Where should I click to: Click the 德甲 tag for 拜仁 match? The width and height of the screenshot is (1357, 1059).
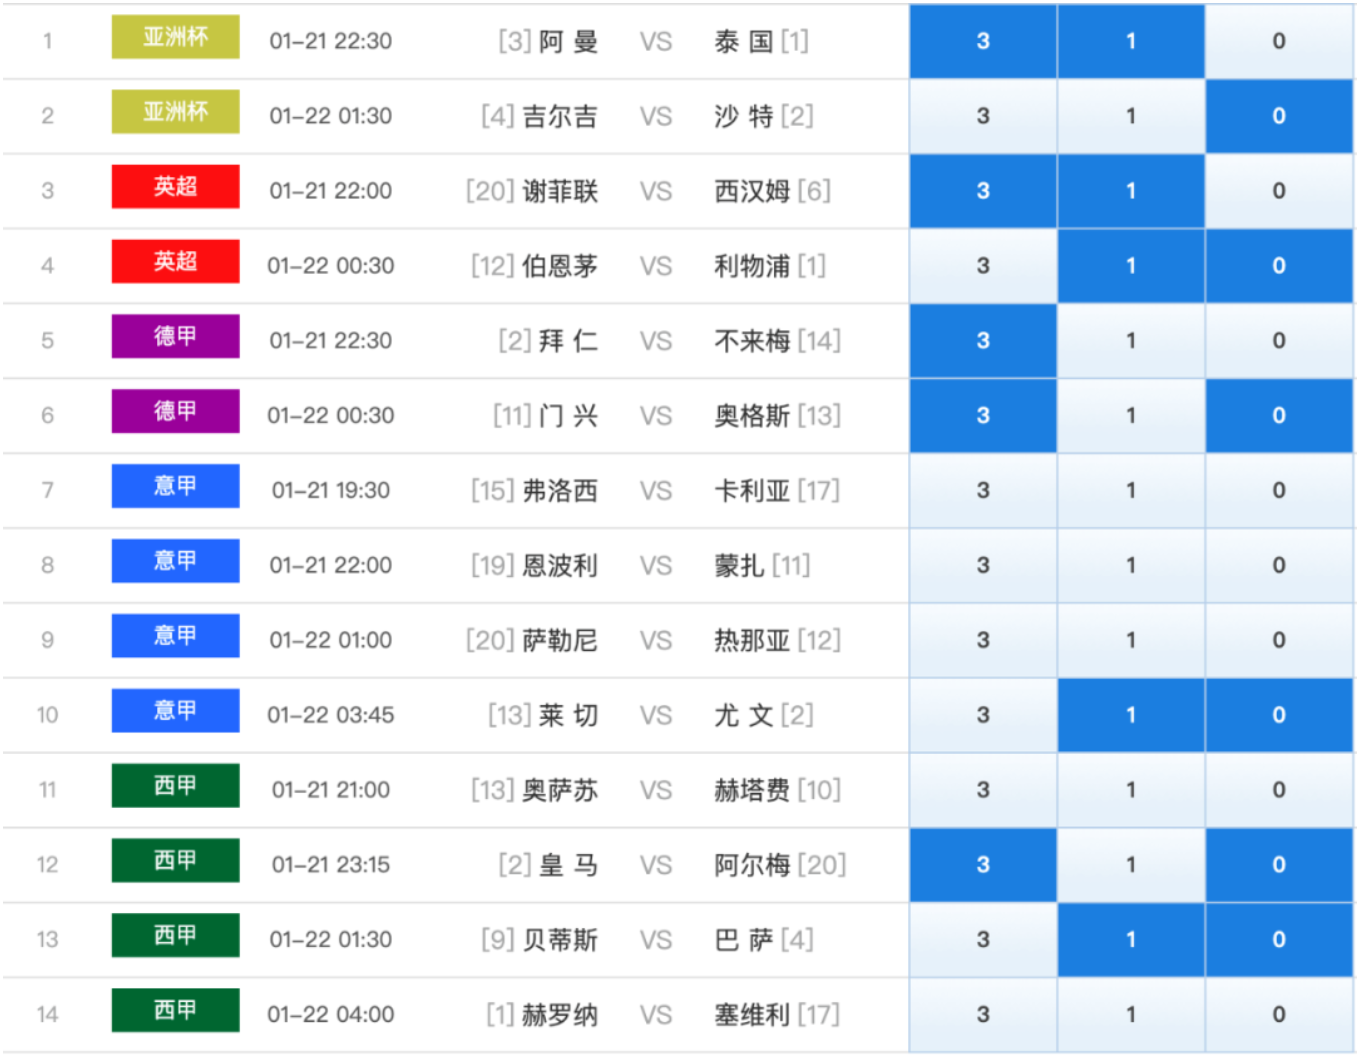click(175, 337)
